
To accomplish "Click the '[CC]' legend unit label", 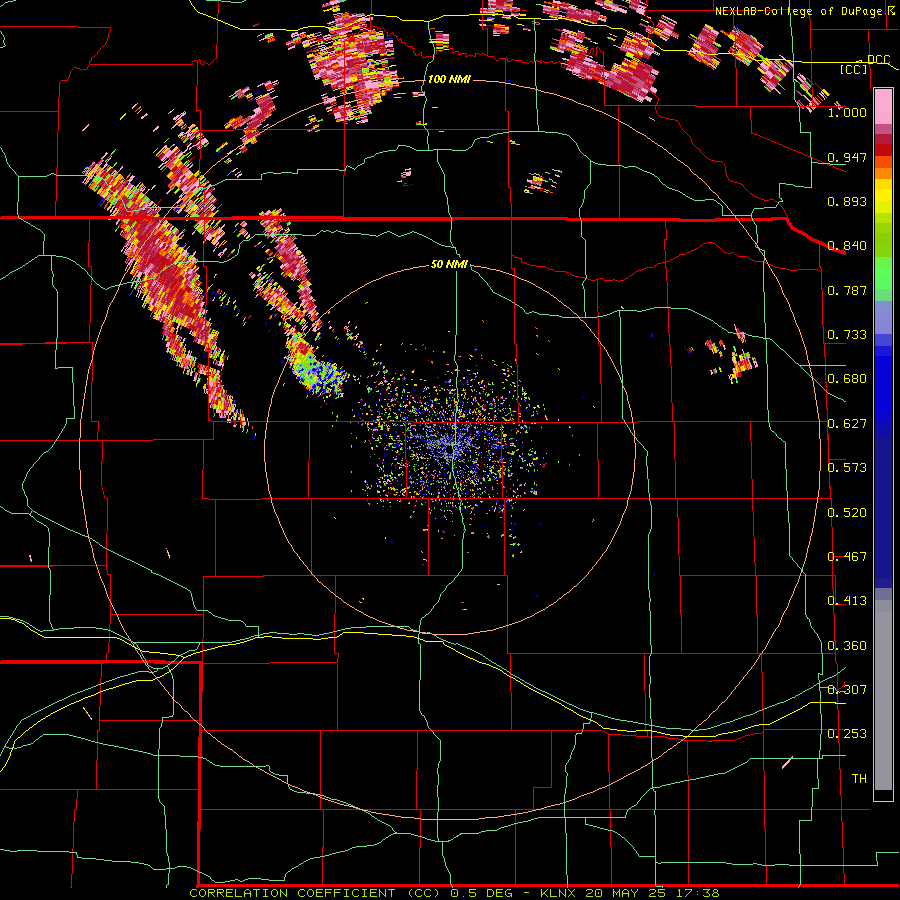I will coord(854,69).
